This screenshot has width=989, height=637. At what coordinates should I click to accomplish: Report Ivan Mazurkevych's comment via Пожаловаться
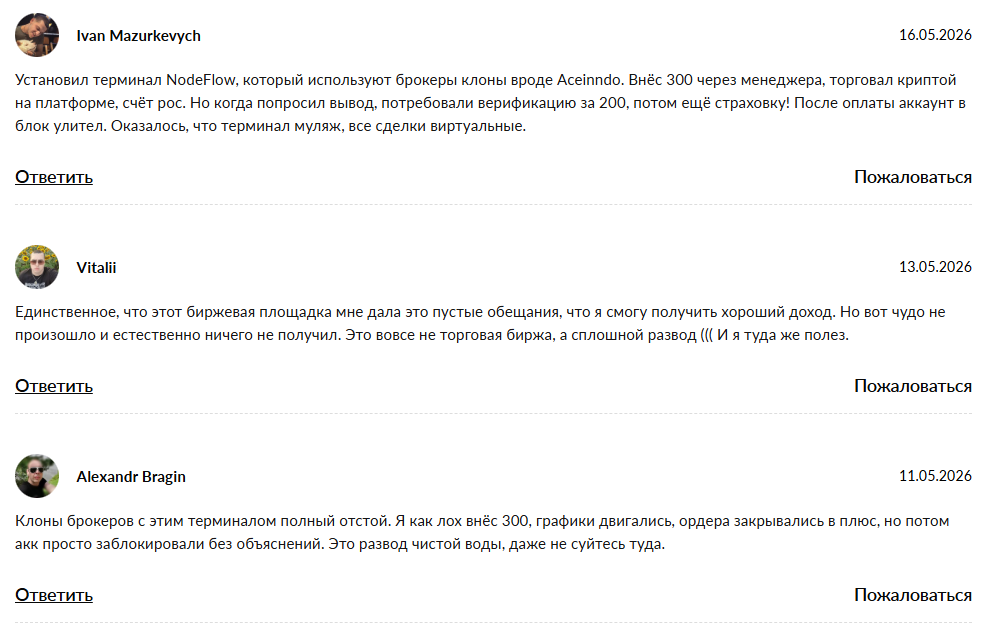(x=913, y=177)
